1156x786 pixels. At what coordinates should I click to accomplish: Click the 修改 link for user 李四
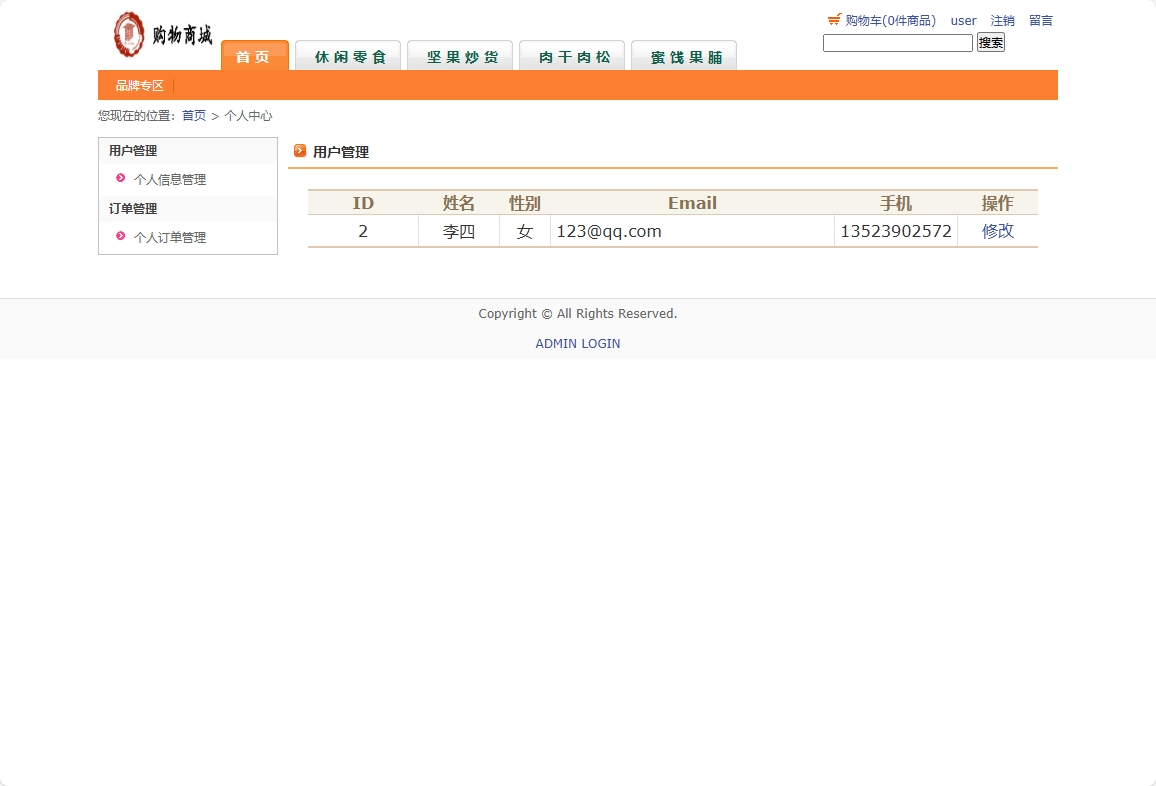point(997,231)
